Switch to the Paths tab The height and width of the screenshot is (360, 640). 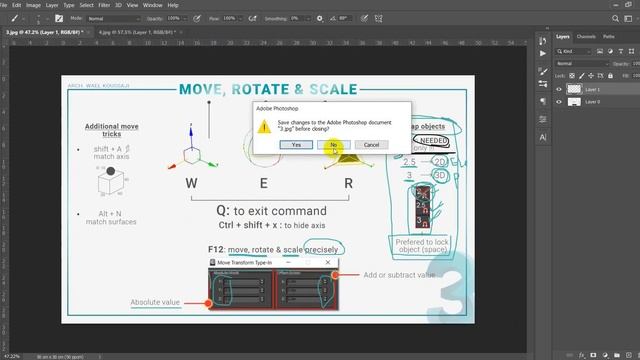[609, 37]
